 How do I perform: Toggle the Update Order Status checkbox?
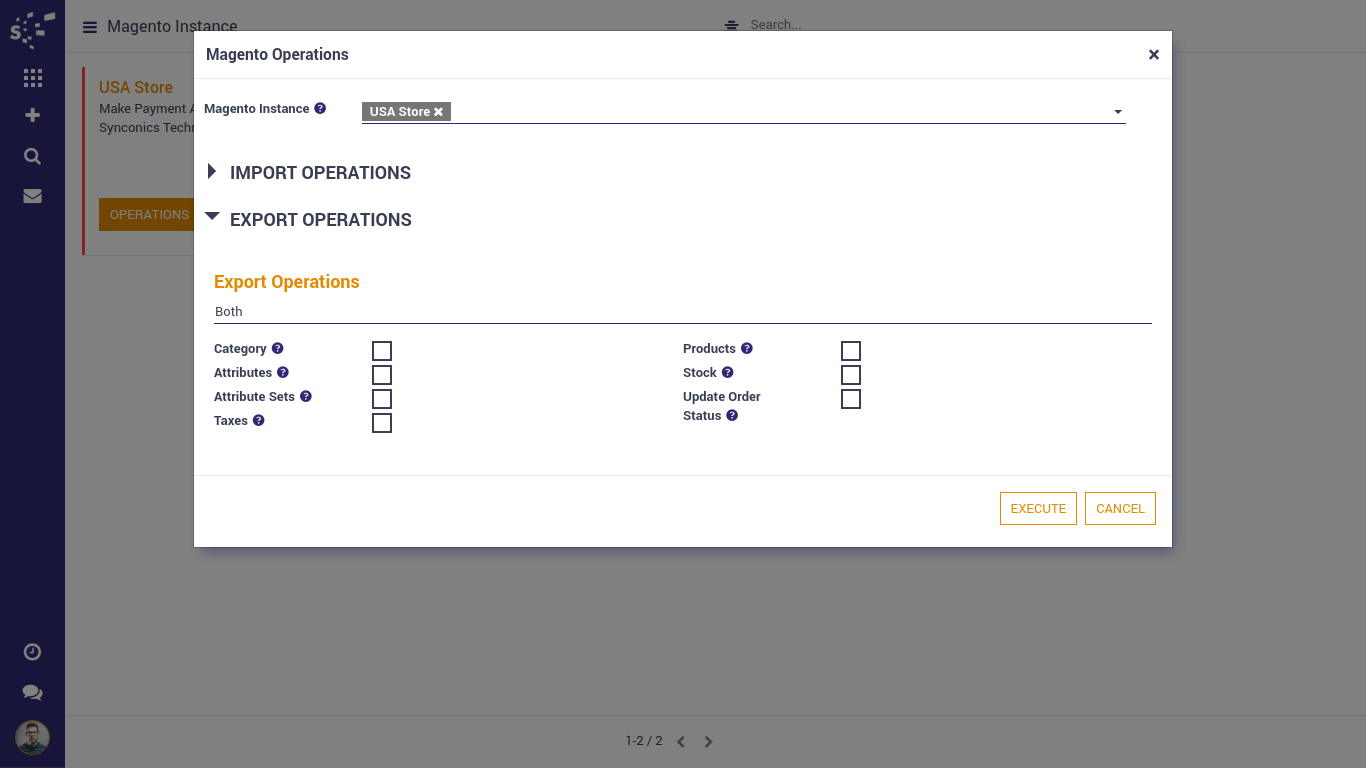pos(851,399)
